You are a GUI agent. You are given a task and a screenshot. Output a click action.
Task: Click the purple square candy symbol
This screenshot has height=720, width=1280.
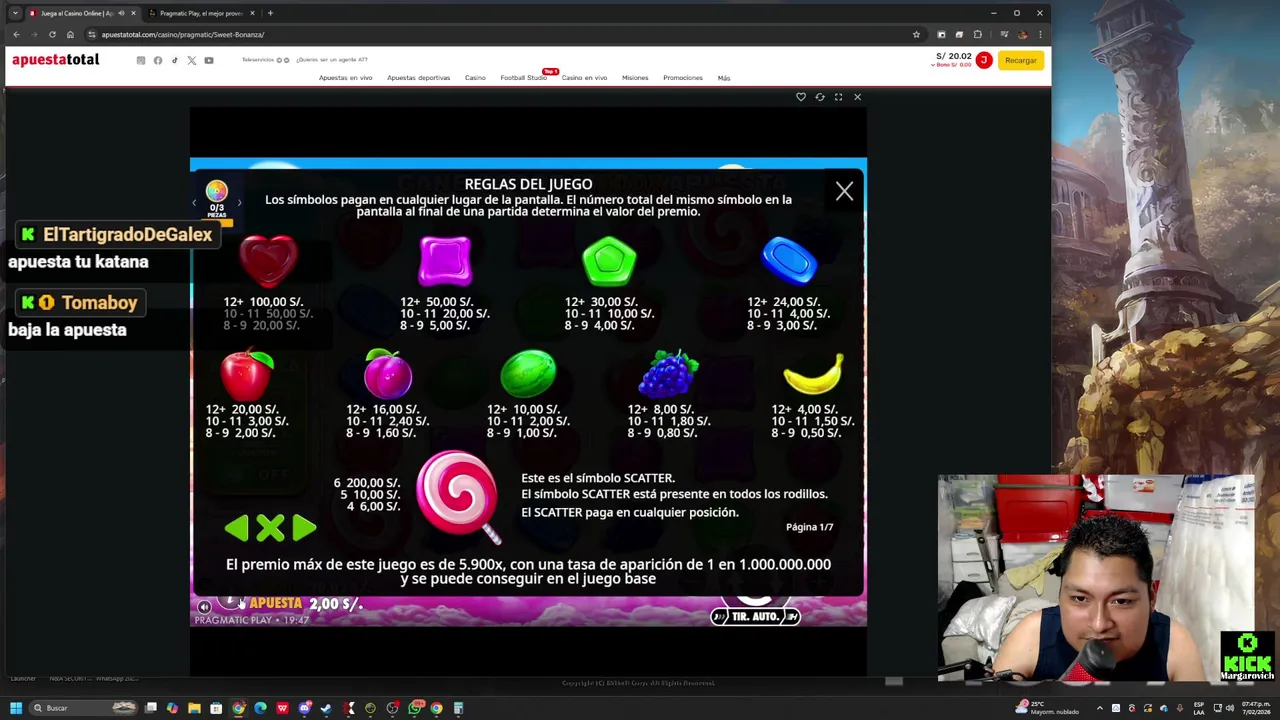445,261
